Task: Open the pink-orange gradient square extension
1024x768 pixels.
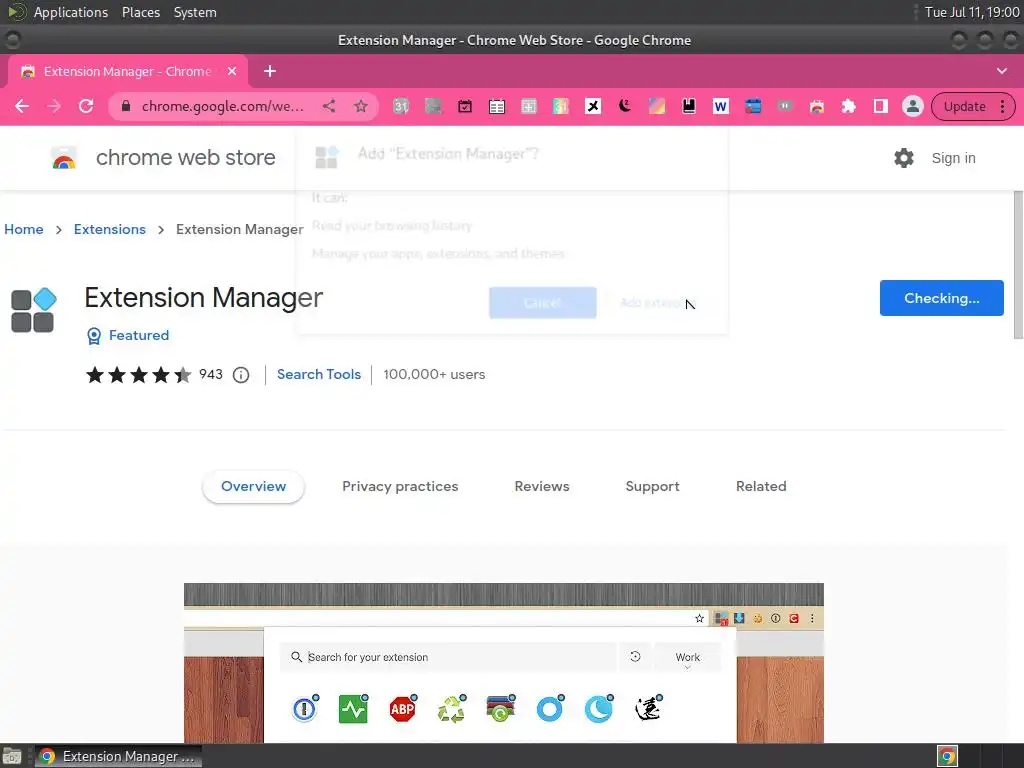Action: click(x=657, y=106)
